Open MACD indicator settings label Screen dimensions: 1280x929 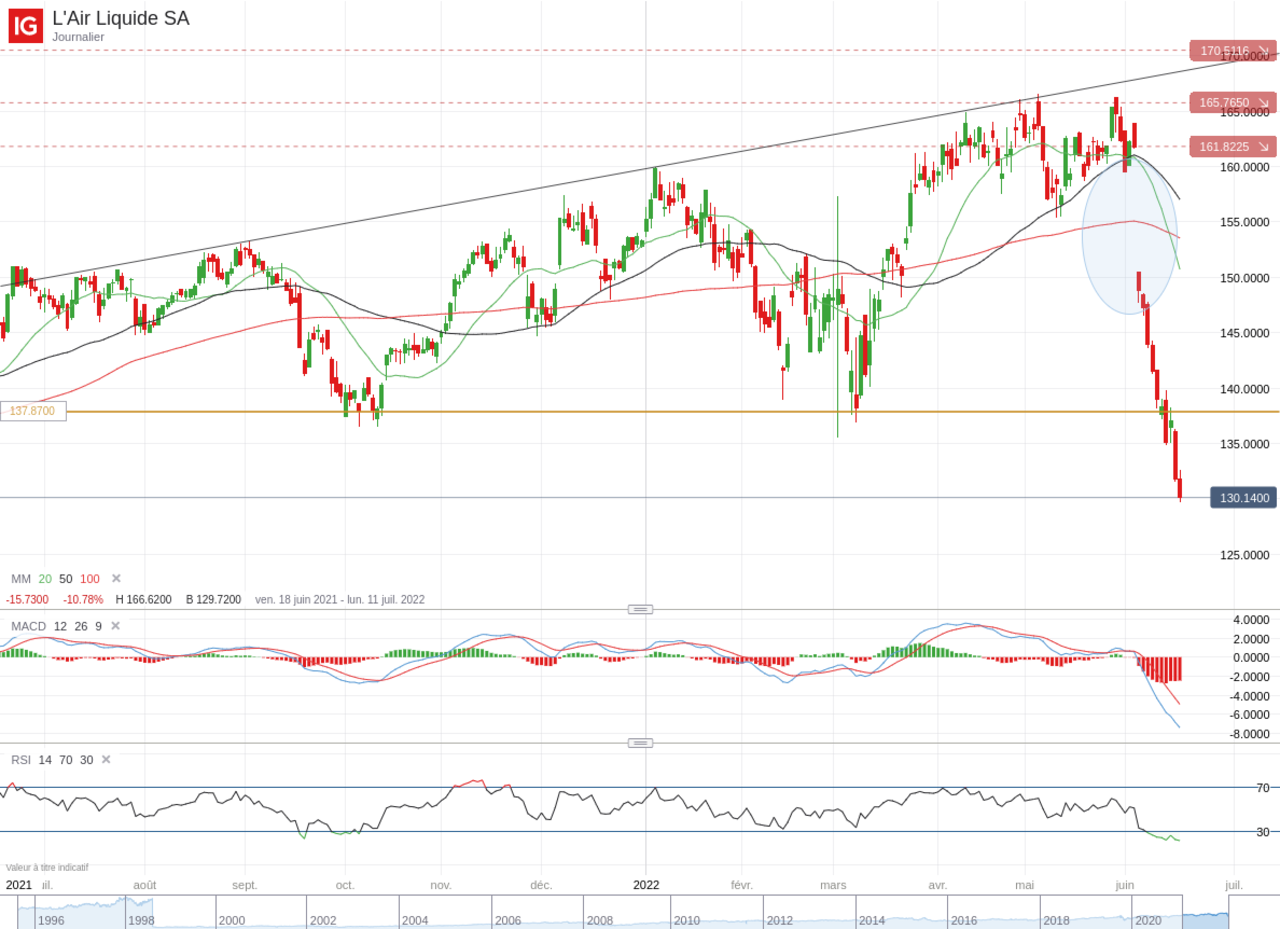(29, 626)
